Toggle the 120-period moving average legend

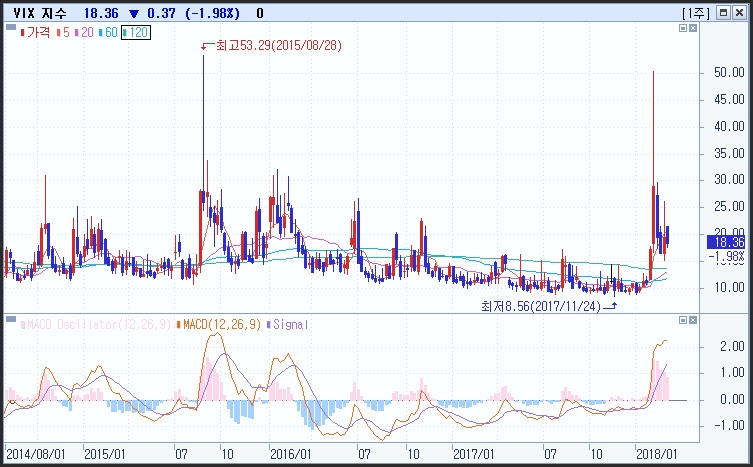tap(136, 33)
